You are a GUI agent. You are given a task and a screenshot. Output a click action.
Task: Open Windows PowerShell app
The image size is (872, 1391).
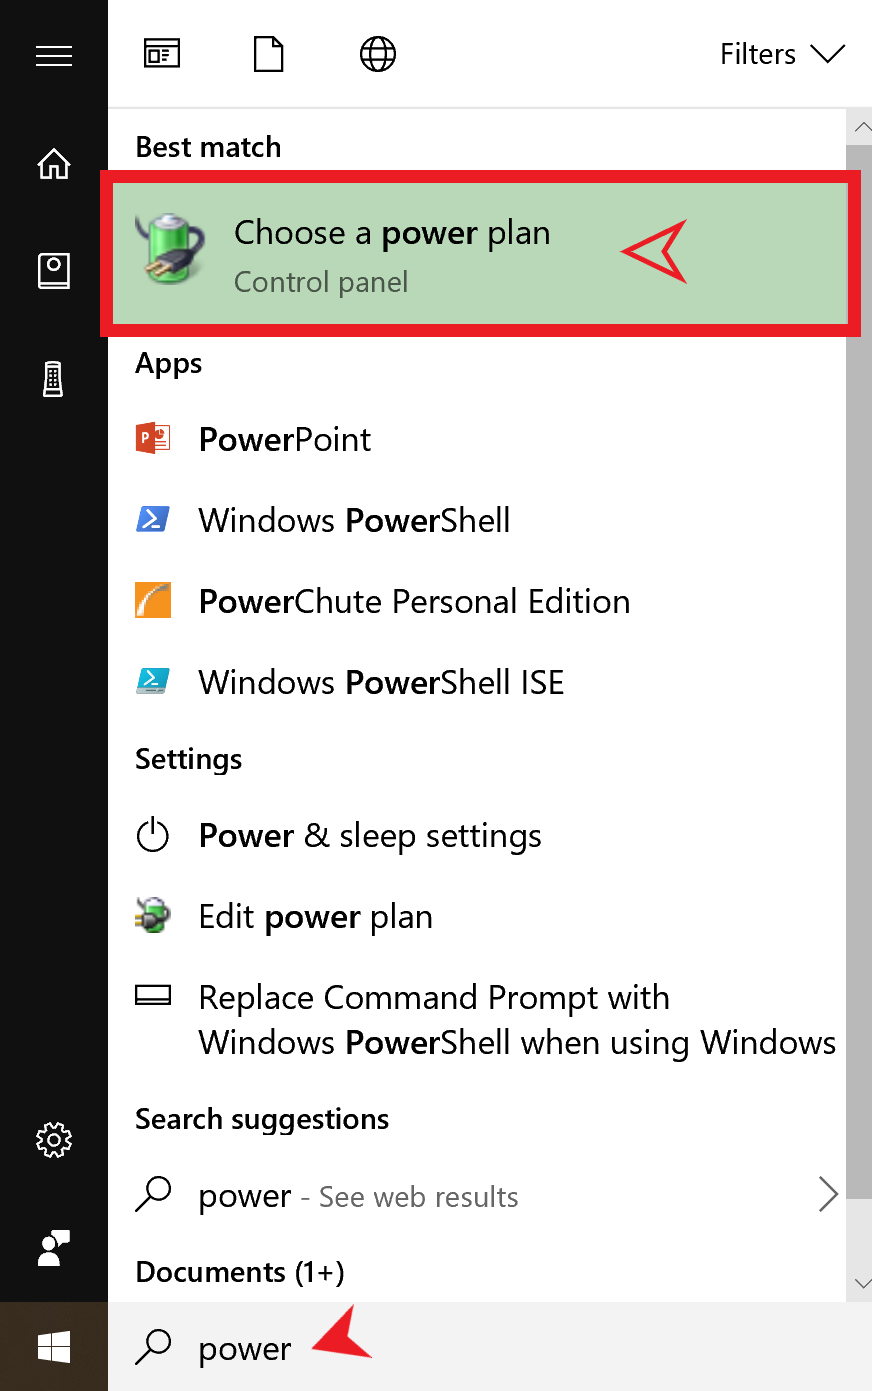click(354, 521)
